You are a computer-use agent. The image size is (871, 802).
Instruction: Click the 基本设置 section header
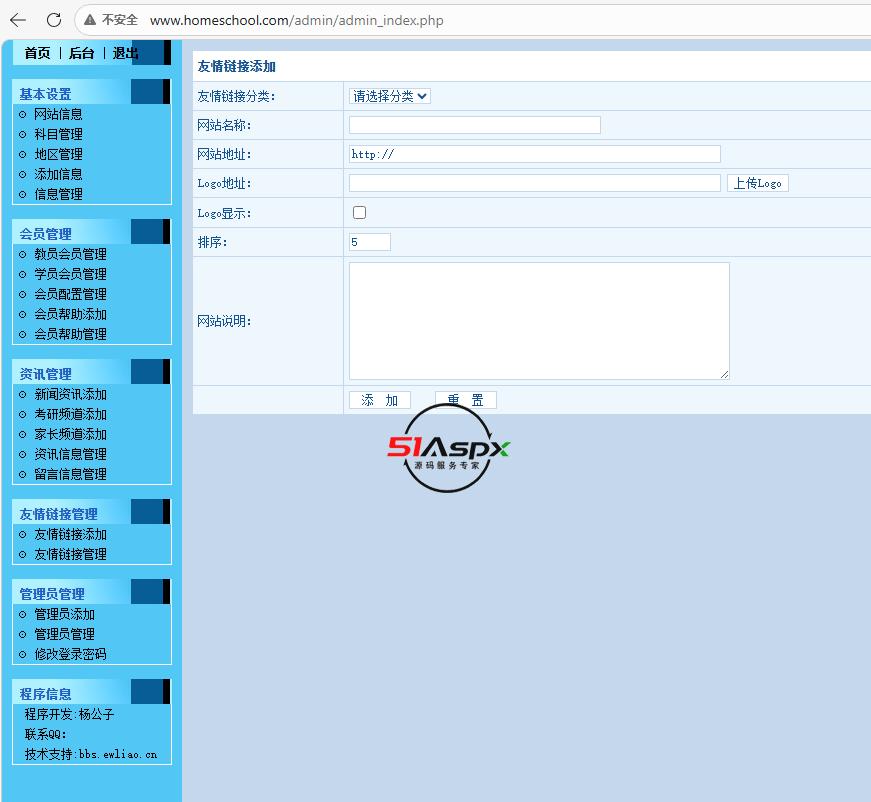coord(46,94)
